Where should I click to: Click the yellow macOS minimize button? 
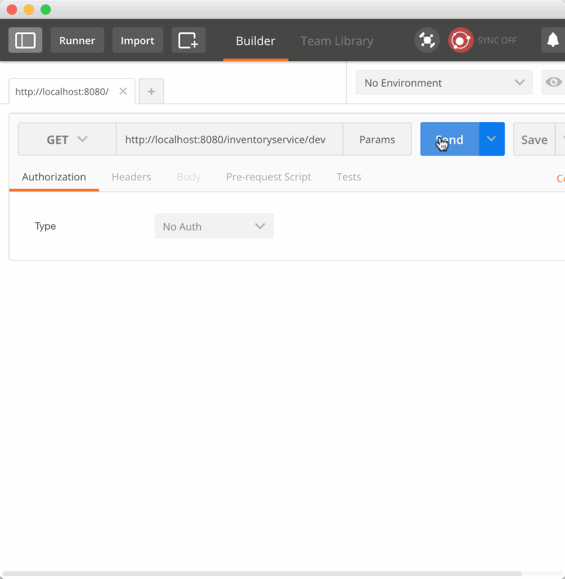[29, 10]
